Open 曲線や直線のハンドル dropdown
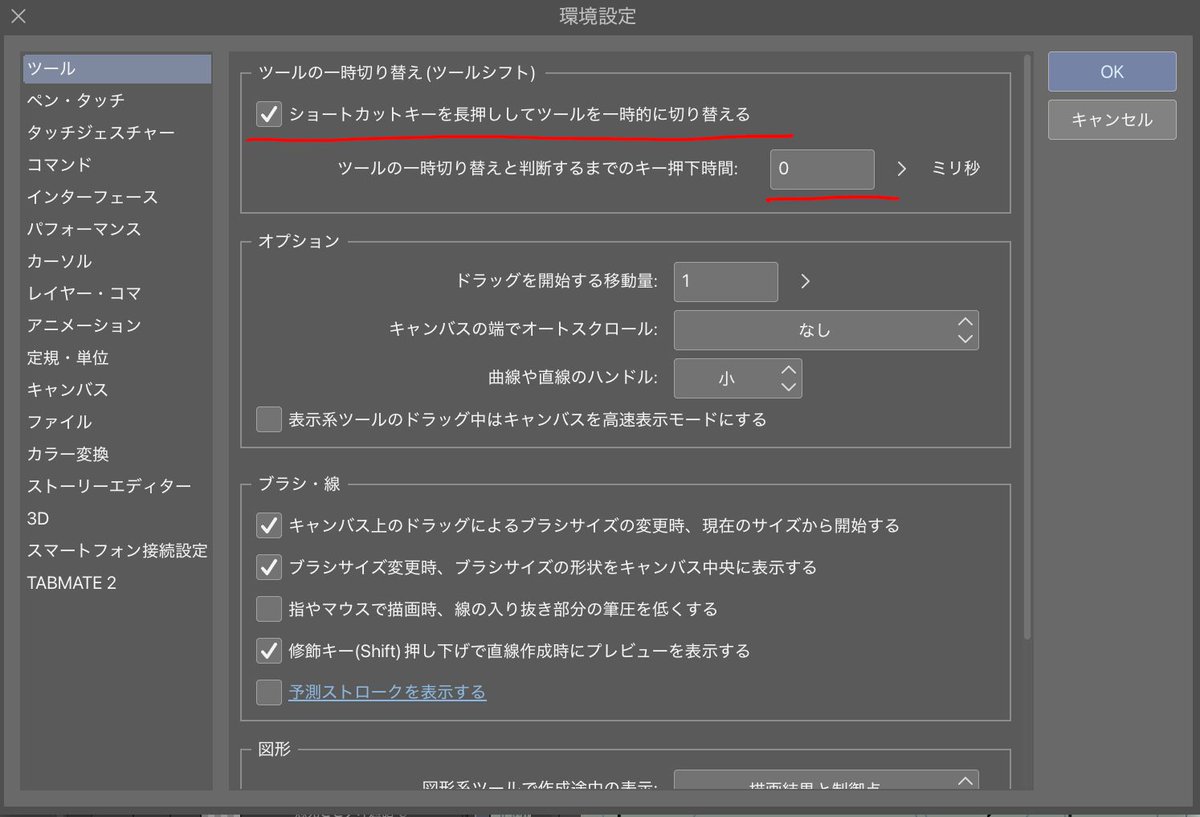Screen dimensions: 1200x817 [738, 379]
